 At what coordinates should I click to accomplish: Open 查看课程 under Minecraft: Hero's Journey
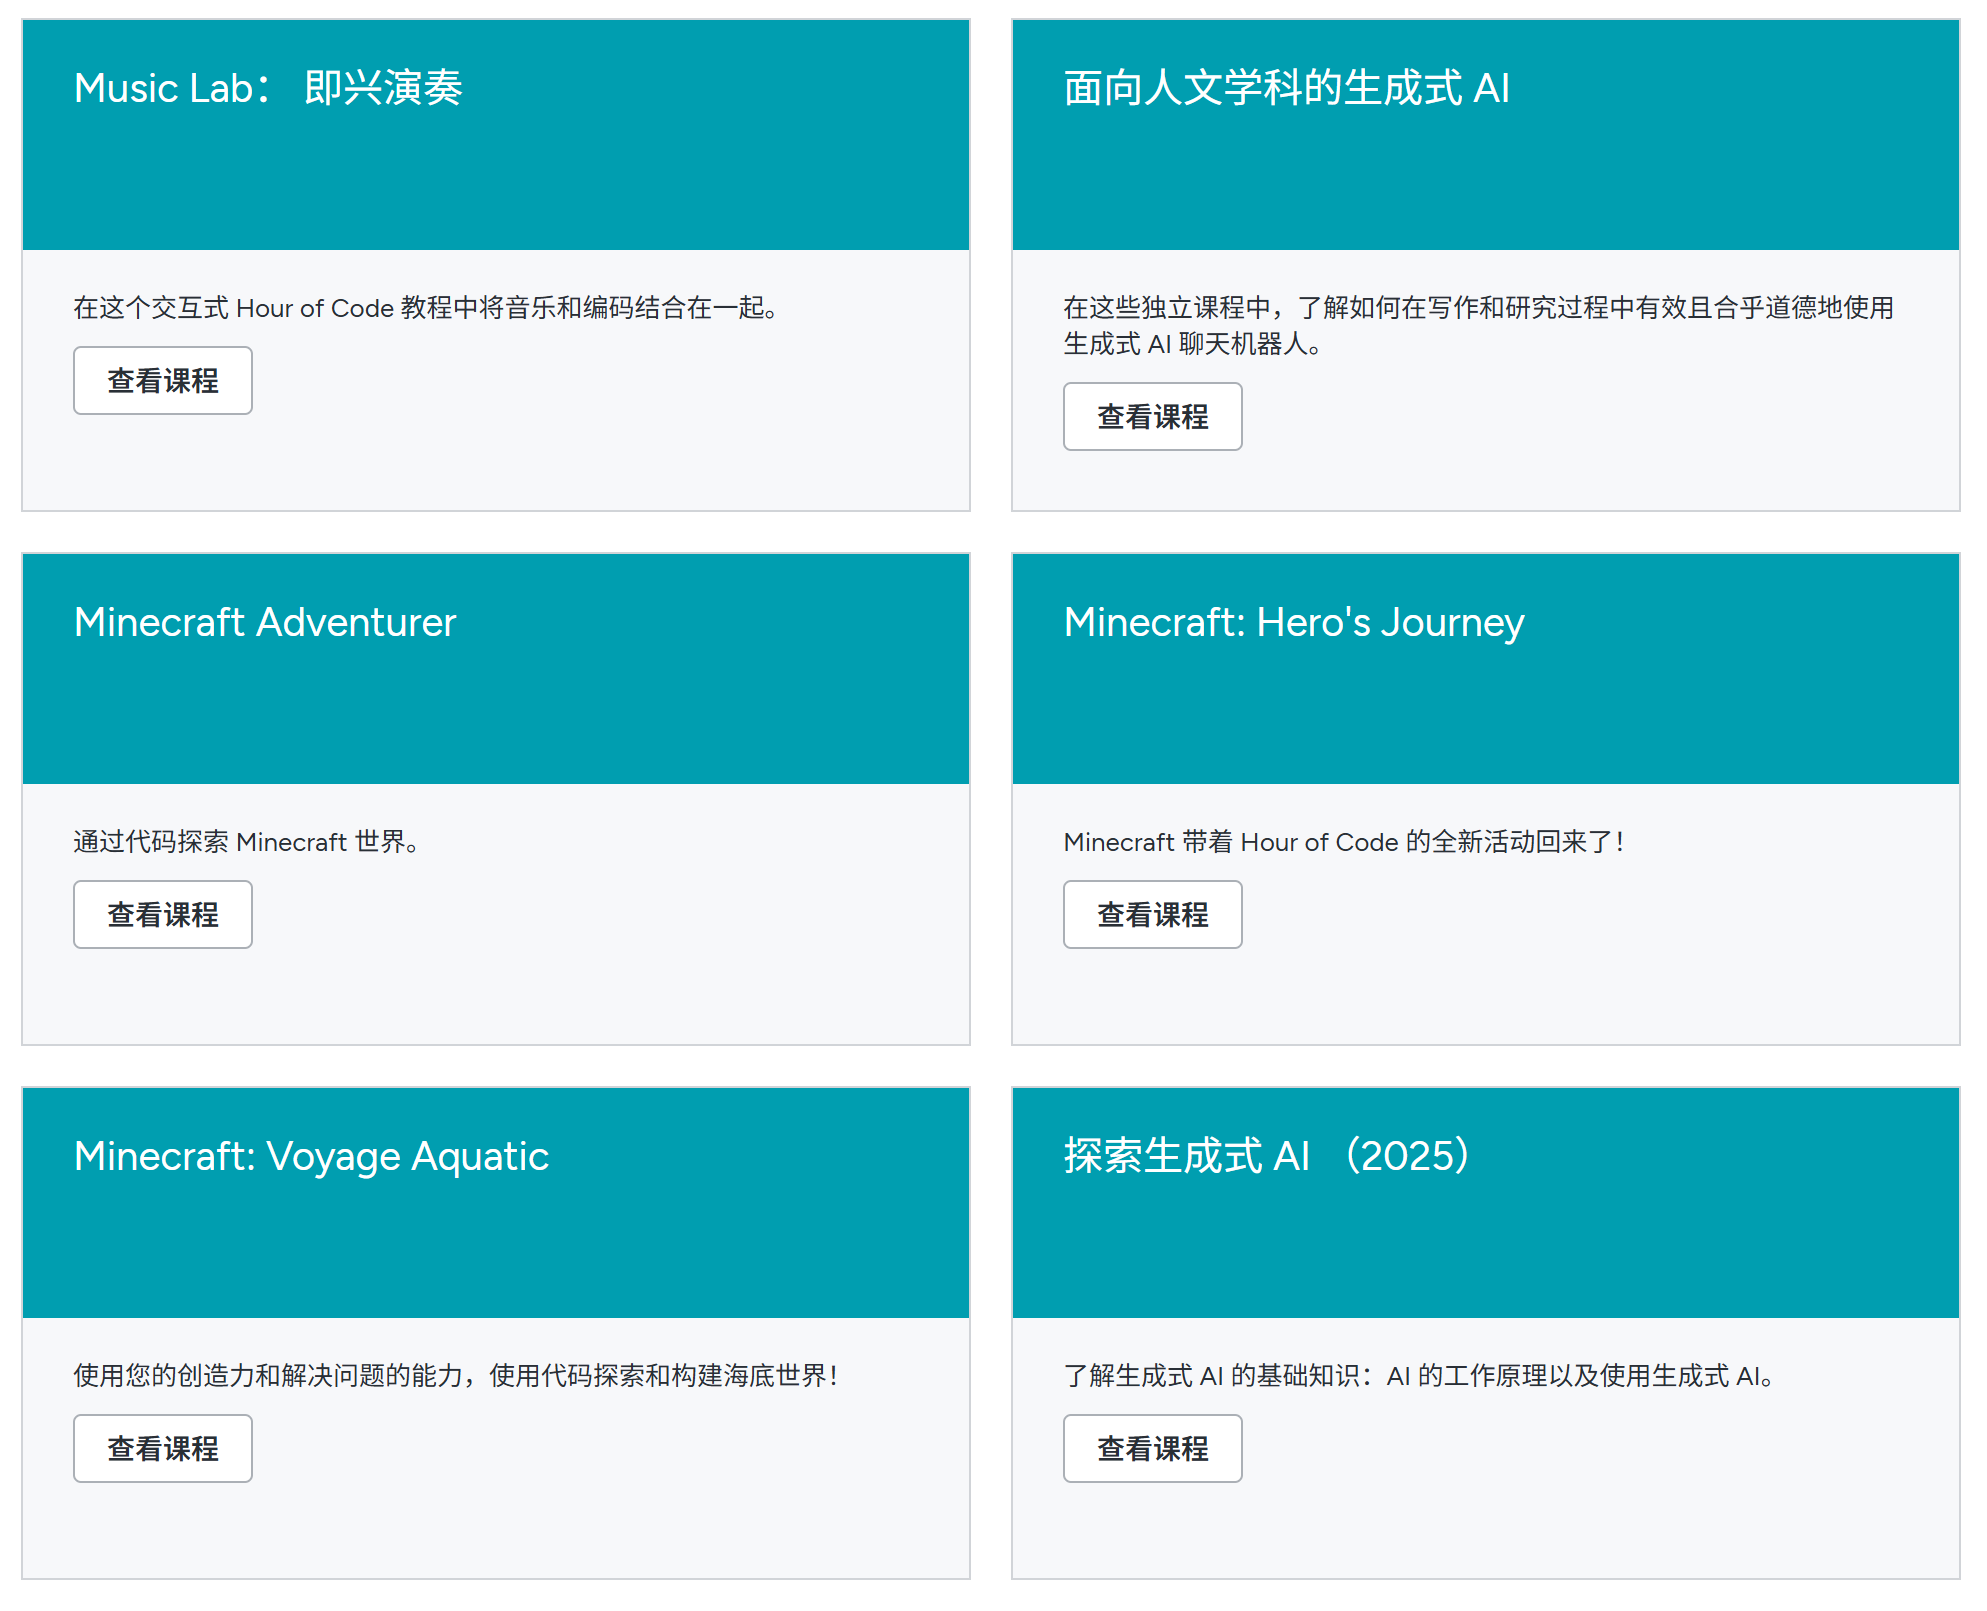1152,914
